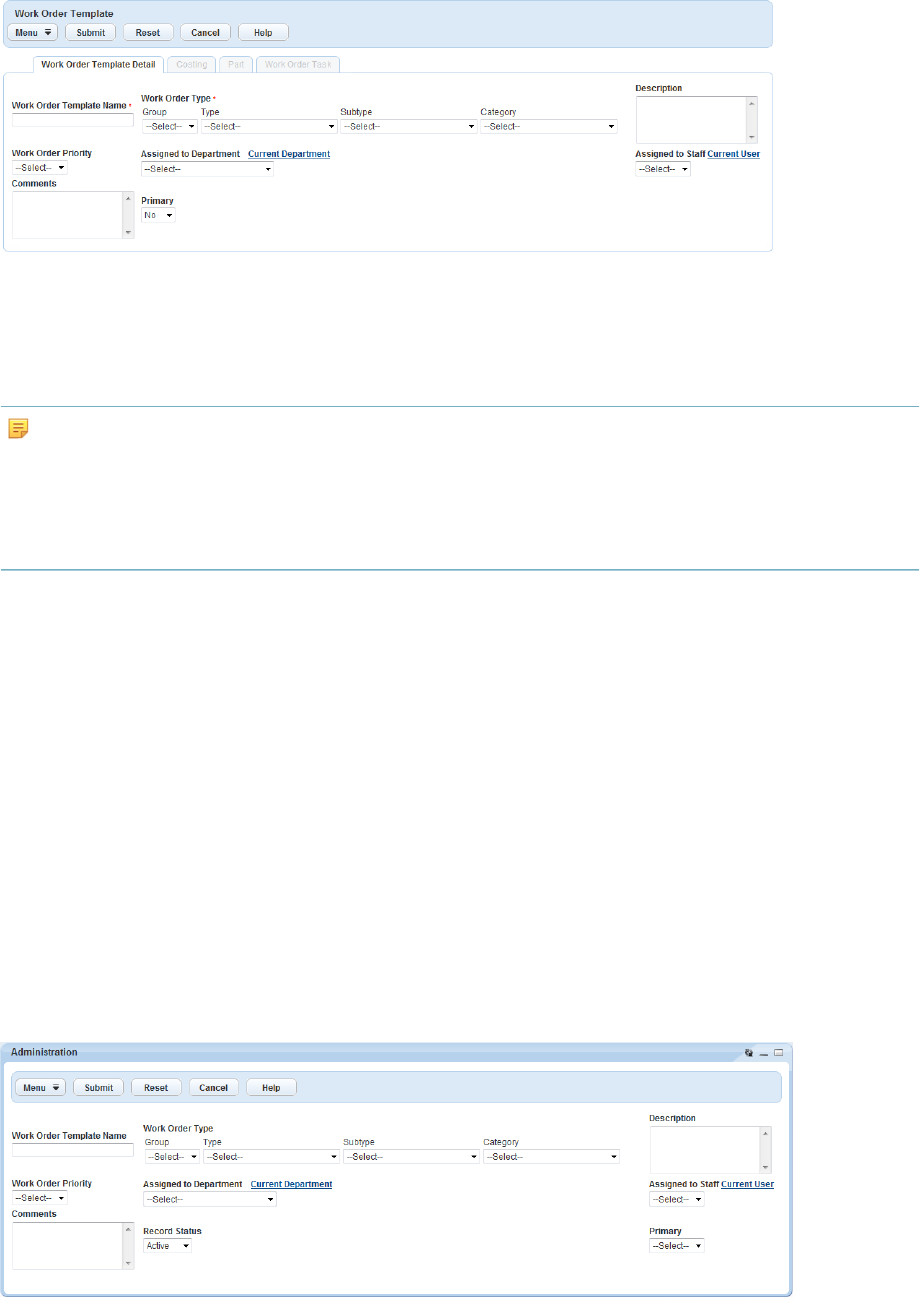Focus Work Order Template Name field in Administration
Viewport: 919px width, 1297px height.
73,1150
